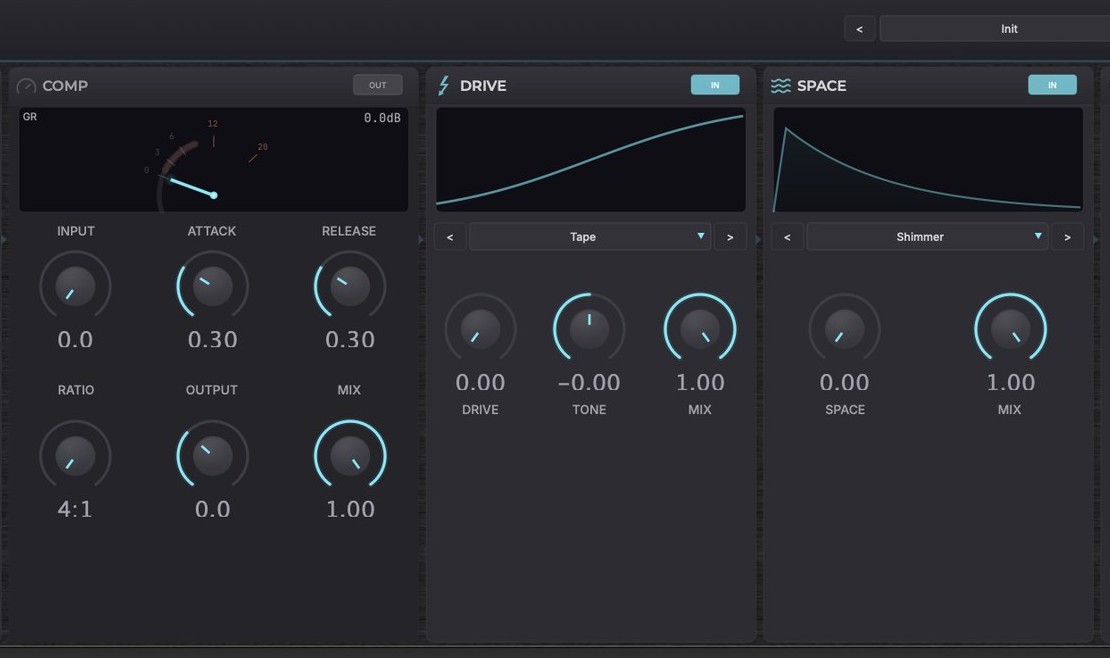1110x658 pixels.
Task: Click the -0.00 tone value
Action: click(x=589, y=382)
